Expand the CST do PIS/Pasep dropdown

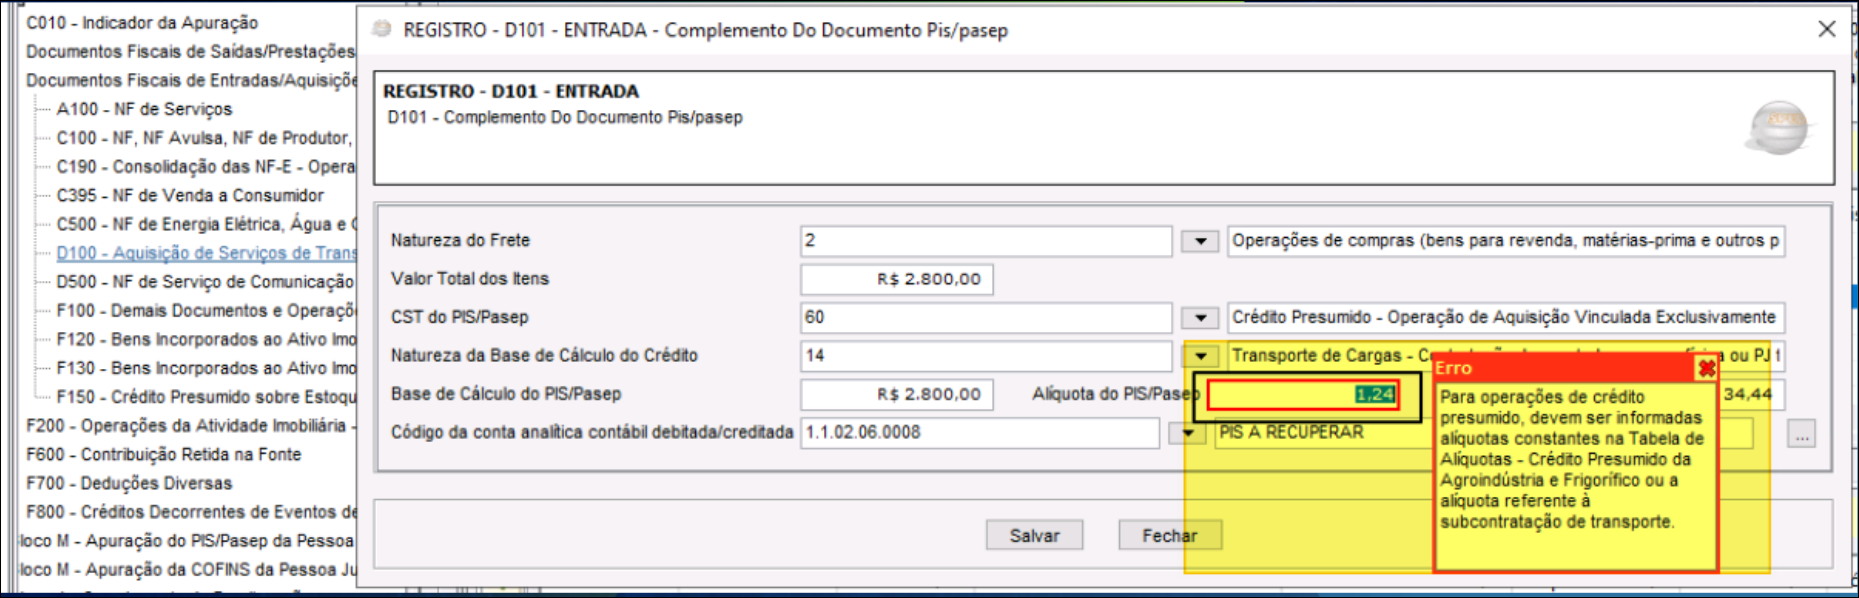tap(1200, 318)
